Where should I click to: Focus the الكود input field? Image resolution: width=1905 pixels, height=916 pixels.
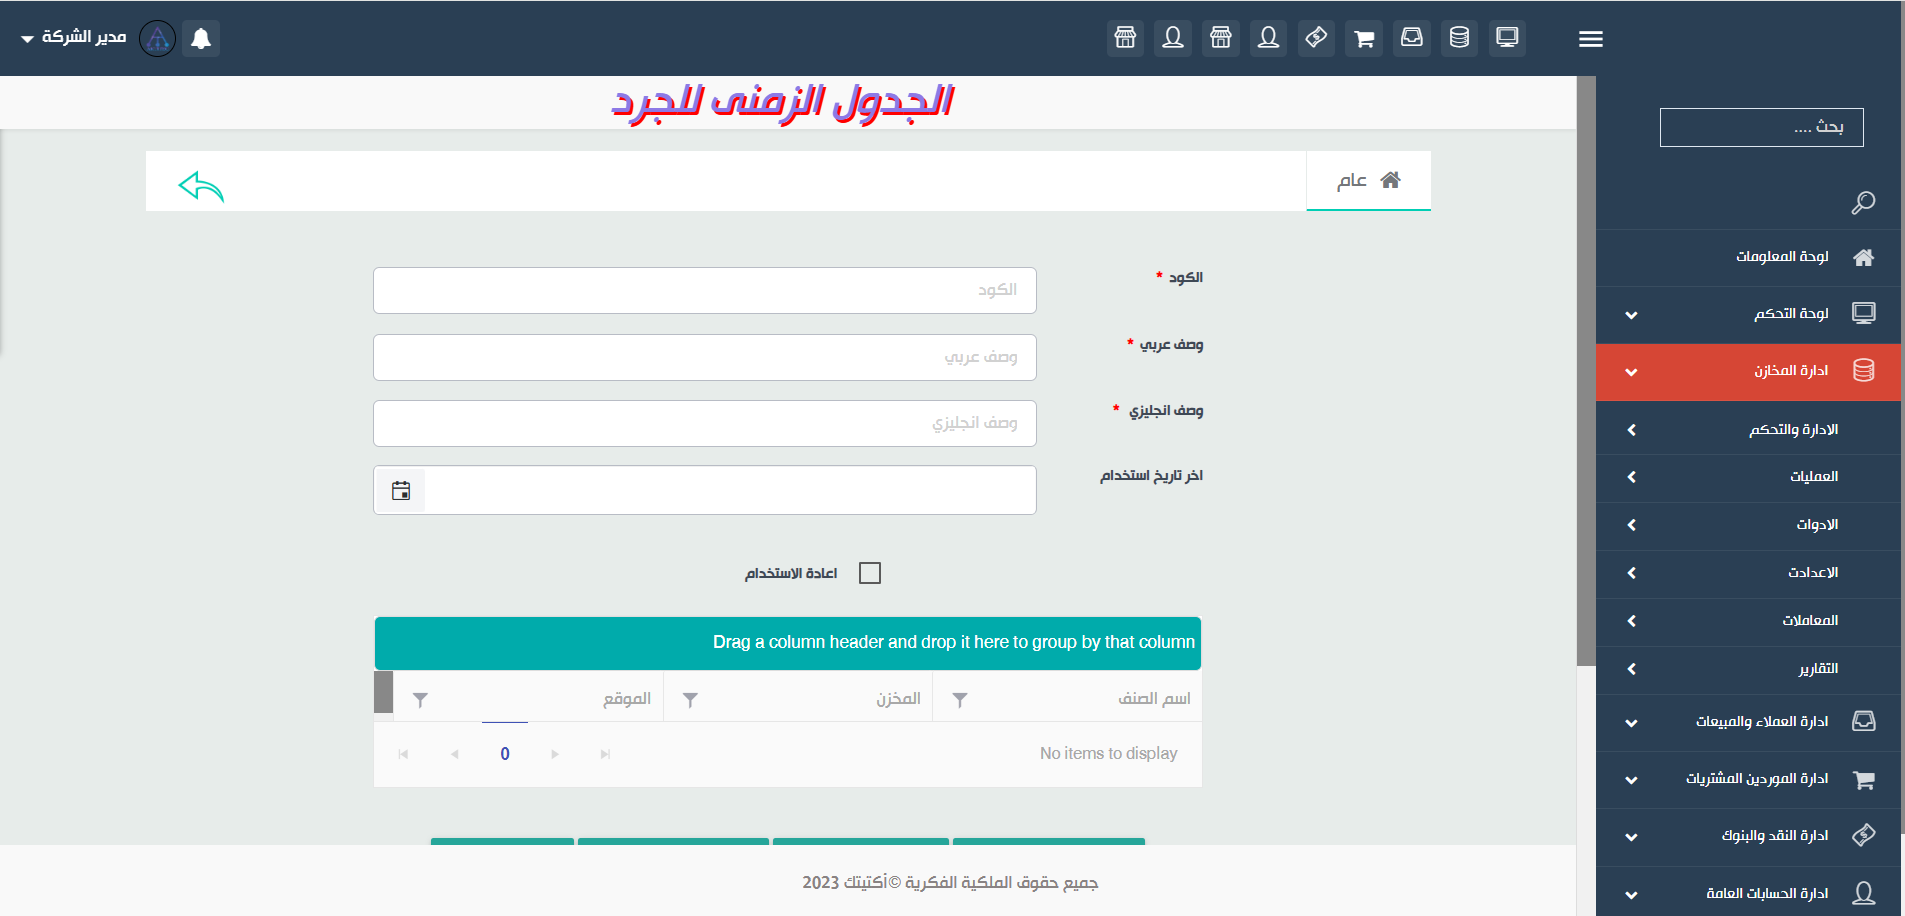point(705,290)
